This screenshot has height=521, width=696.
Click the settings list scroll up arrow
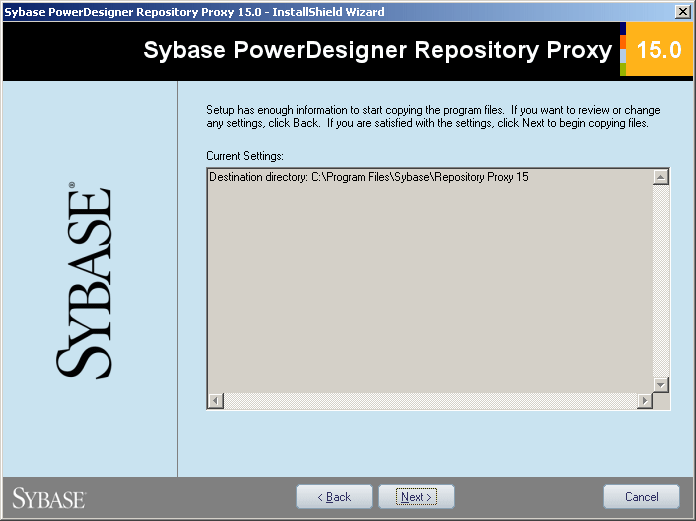click(661, 177)
